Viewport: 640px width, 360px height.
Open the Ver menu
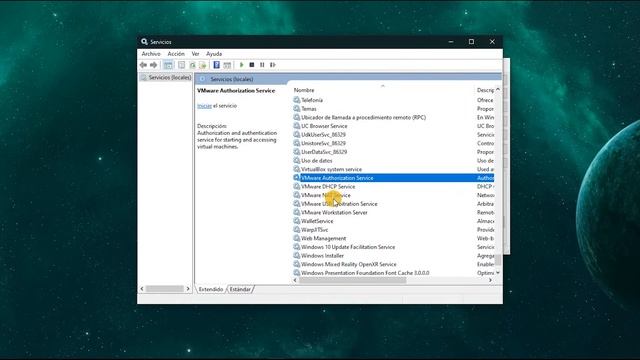196,53
